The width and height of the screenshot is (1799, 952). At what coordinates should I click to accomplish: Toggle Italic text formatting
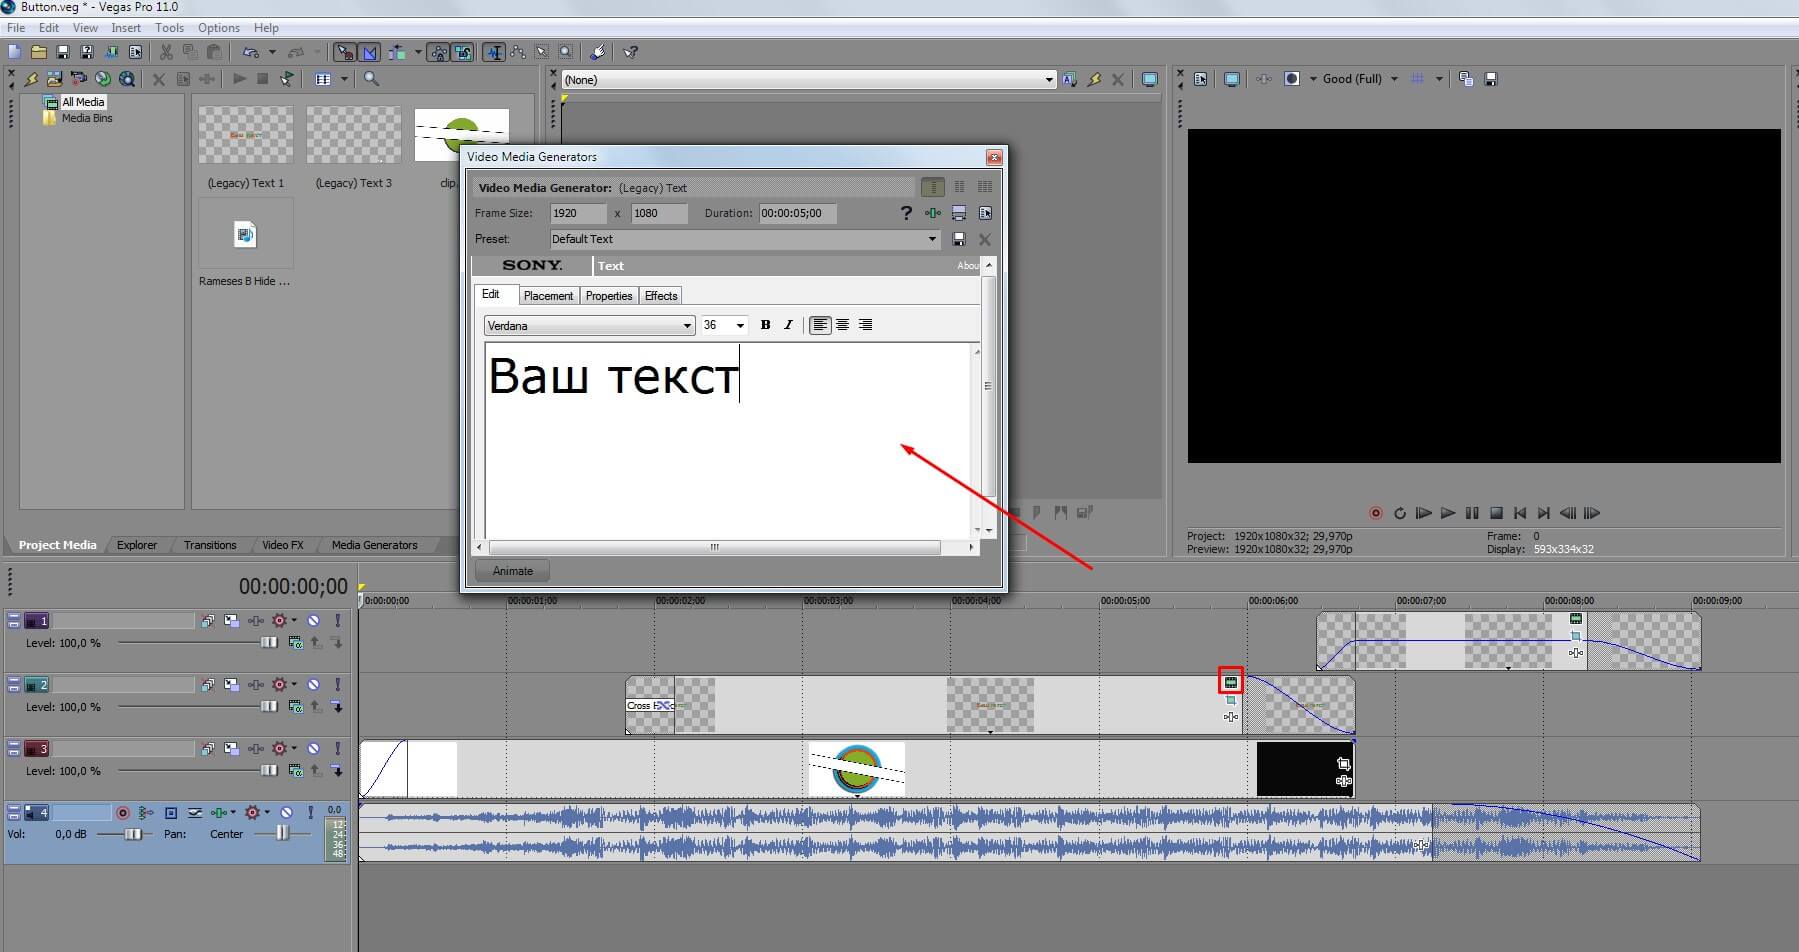tap(788, 325)
